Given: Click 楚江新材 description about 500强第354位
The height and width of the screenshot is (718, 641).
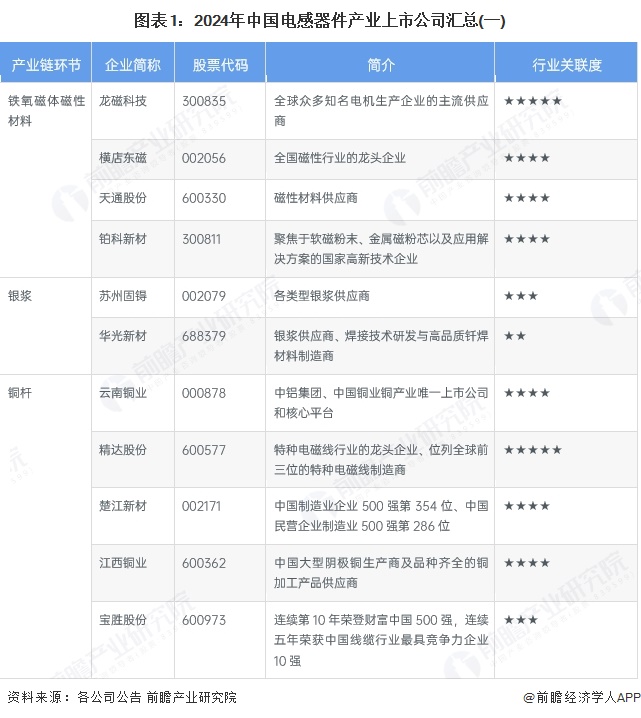Looking at the screenshot, I should pos(381,516).
